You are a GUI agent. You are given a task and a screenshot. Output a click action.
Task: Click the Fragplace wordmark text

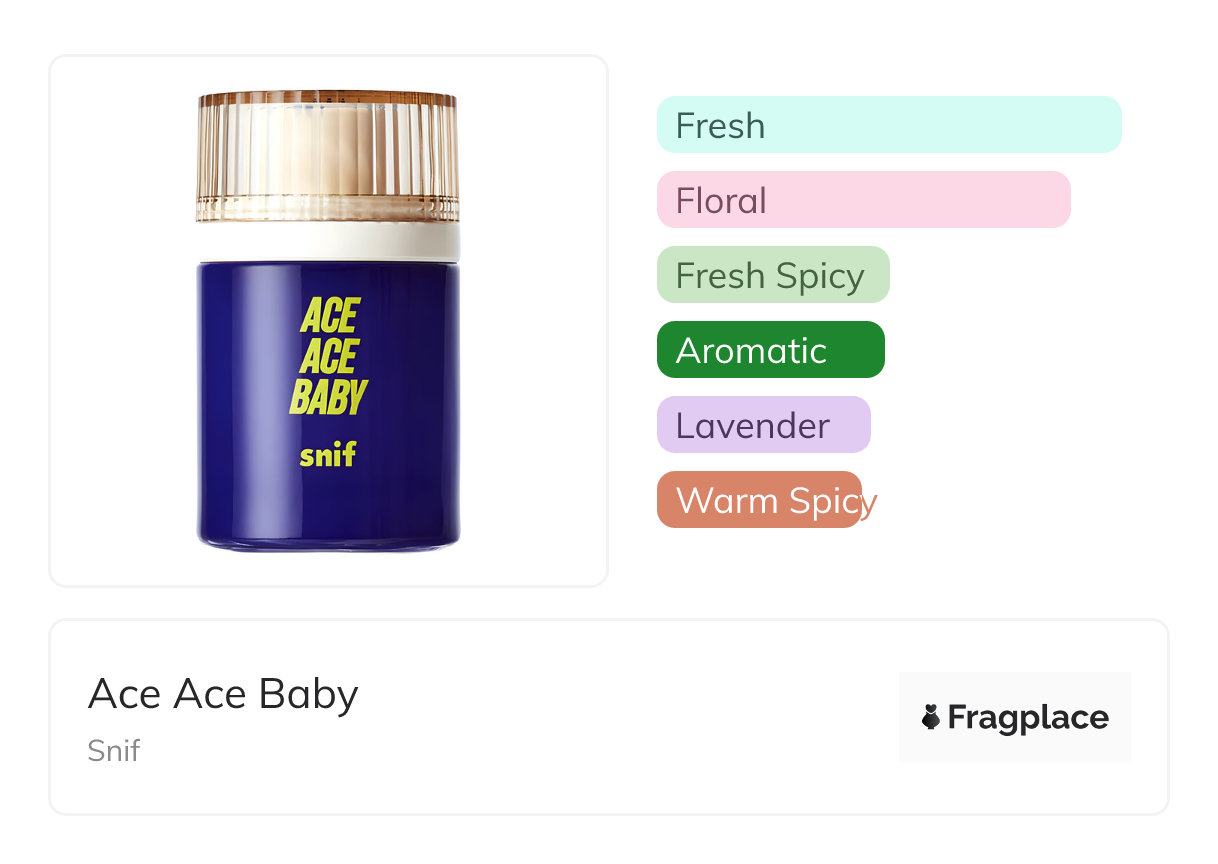(x=1028, y=717)
